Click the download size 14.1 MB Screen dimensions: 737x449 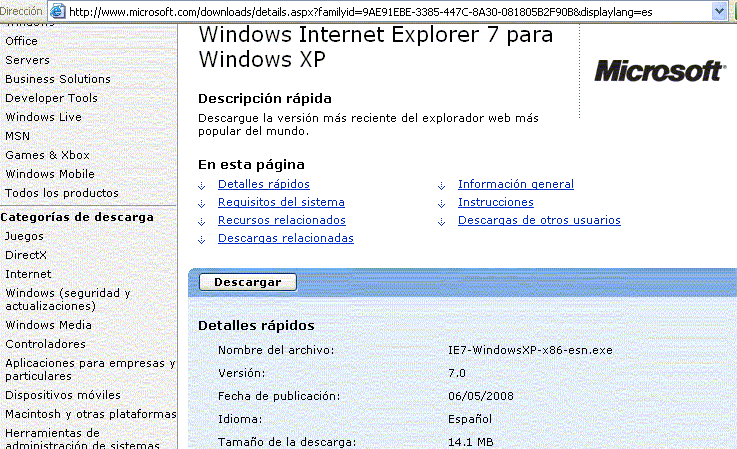click(470, 442)
